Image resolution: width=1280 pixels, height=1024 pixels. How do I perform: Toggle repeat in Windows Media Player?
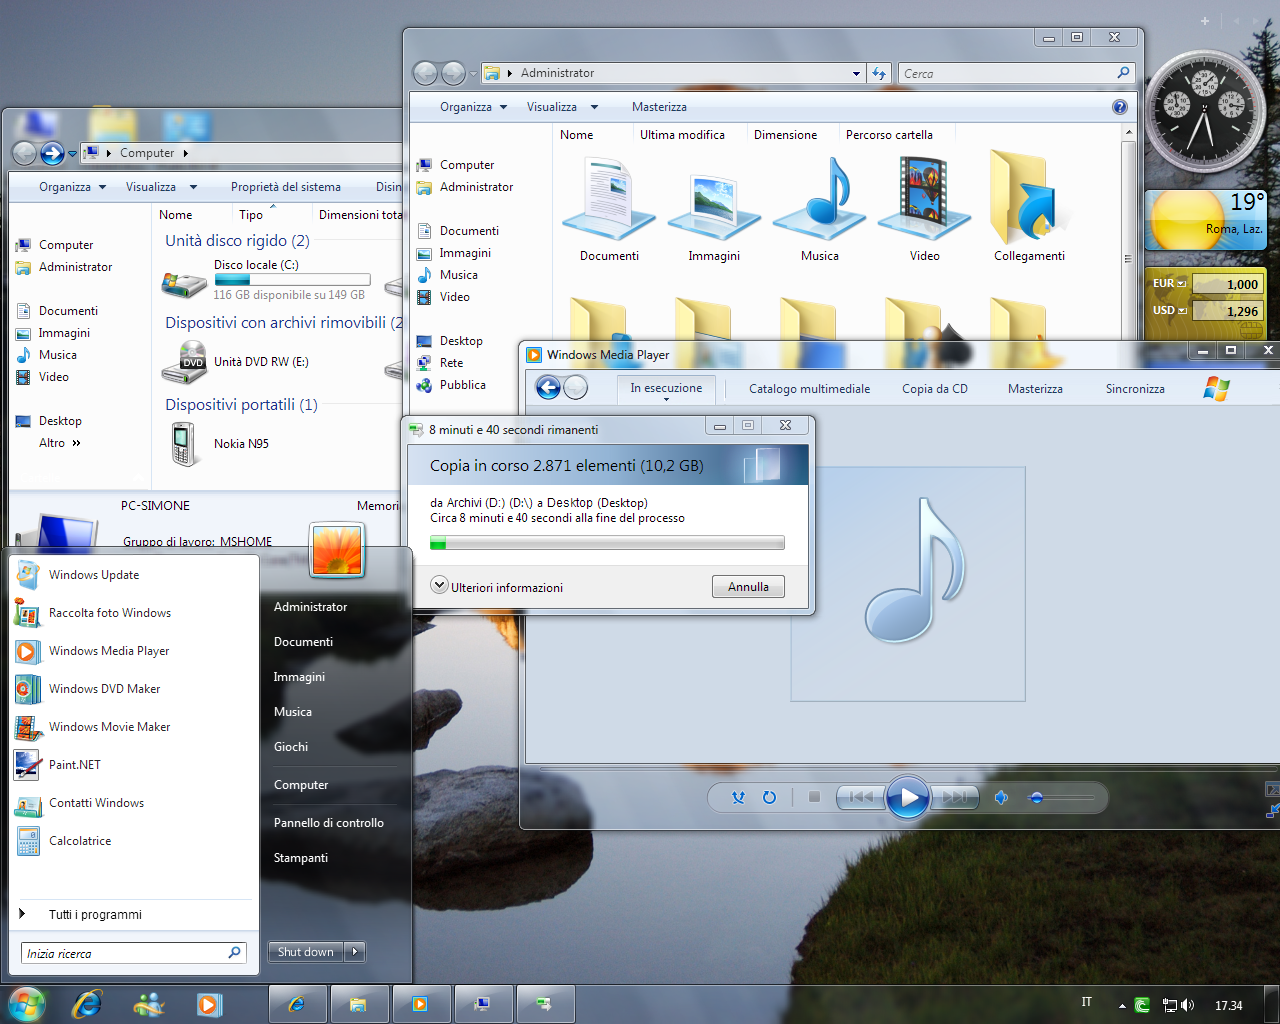pyautogui.click(x=769, y=797)
